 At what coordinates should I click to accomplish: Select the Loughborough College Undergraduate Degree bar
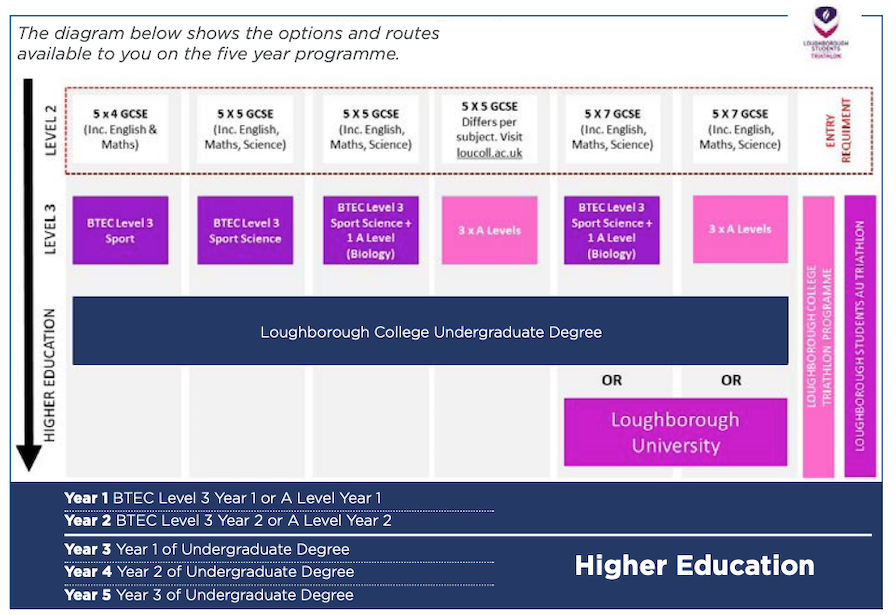(430, 331)
